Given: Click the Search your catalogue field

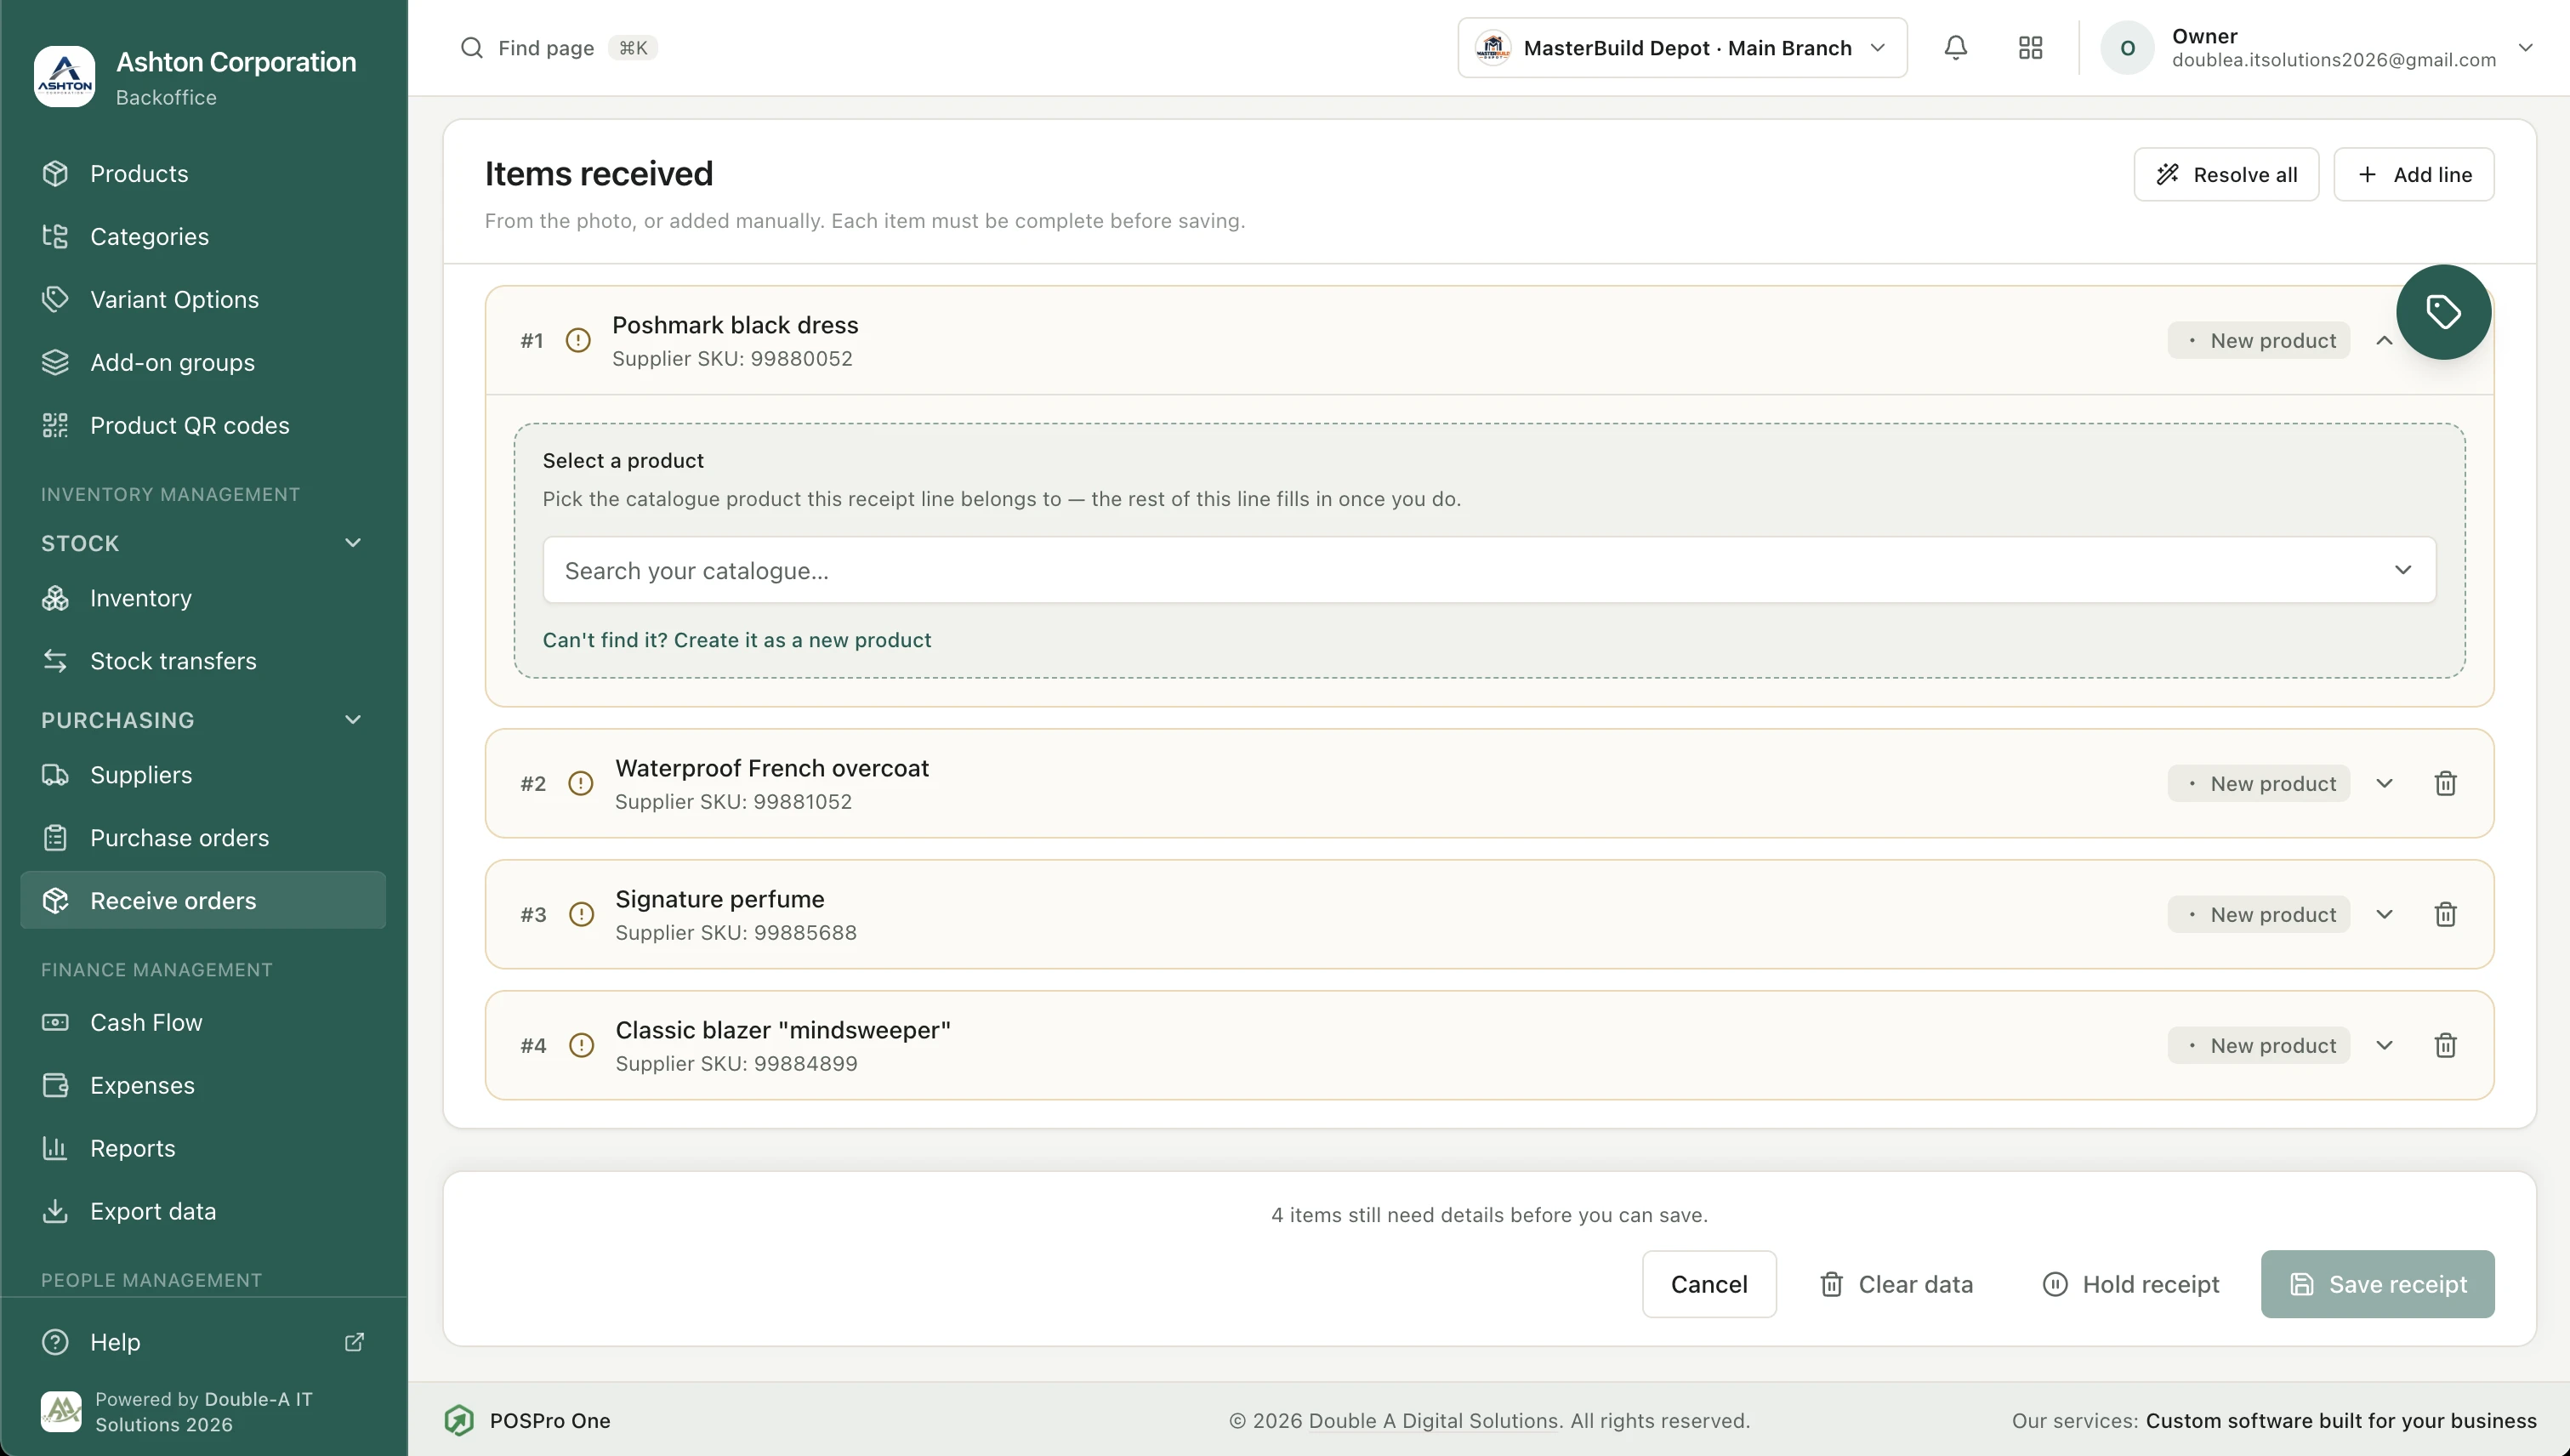Looking at the screenshot, I should coord(1489,570).
